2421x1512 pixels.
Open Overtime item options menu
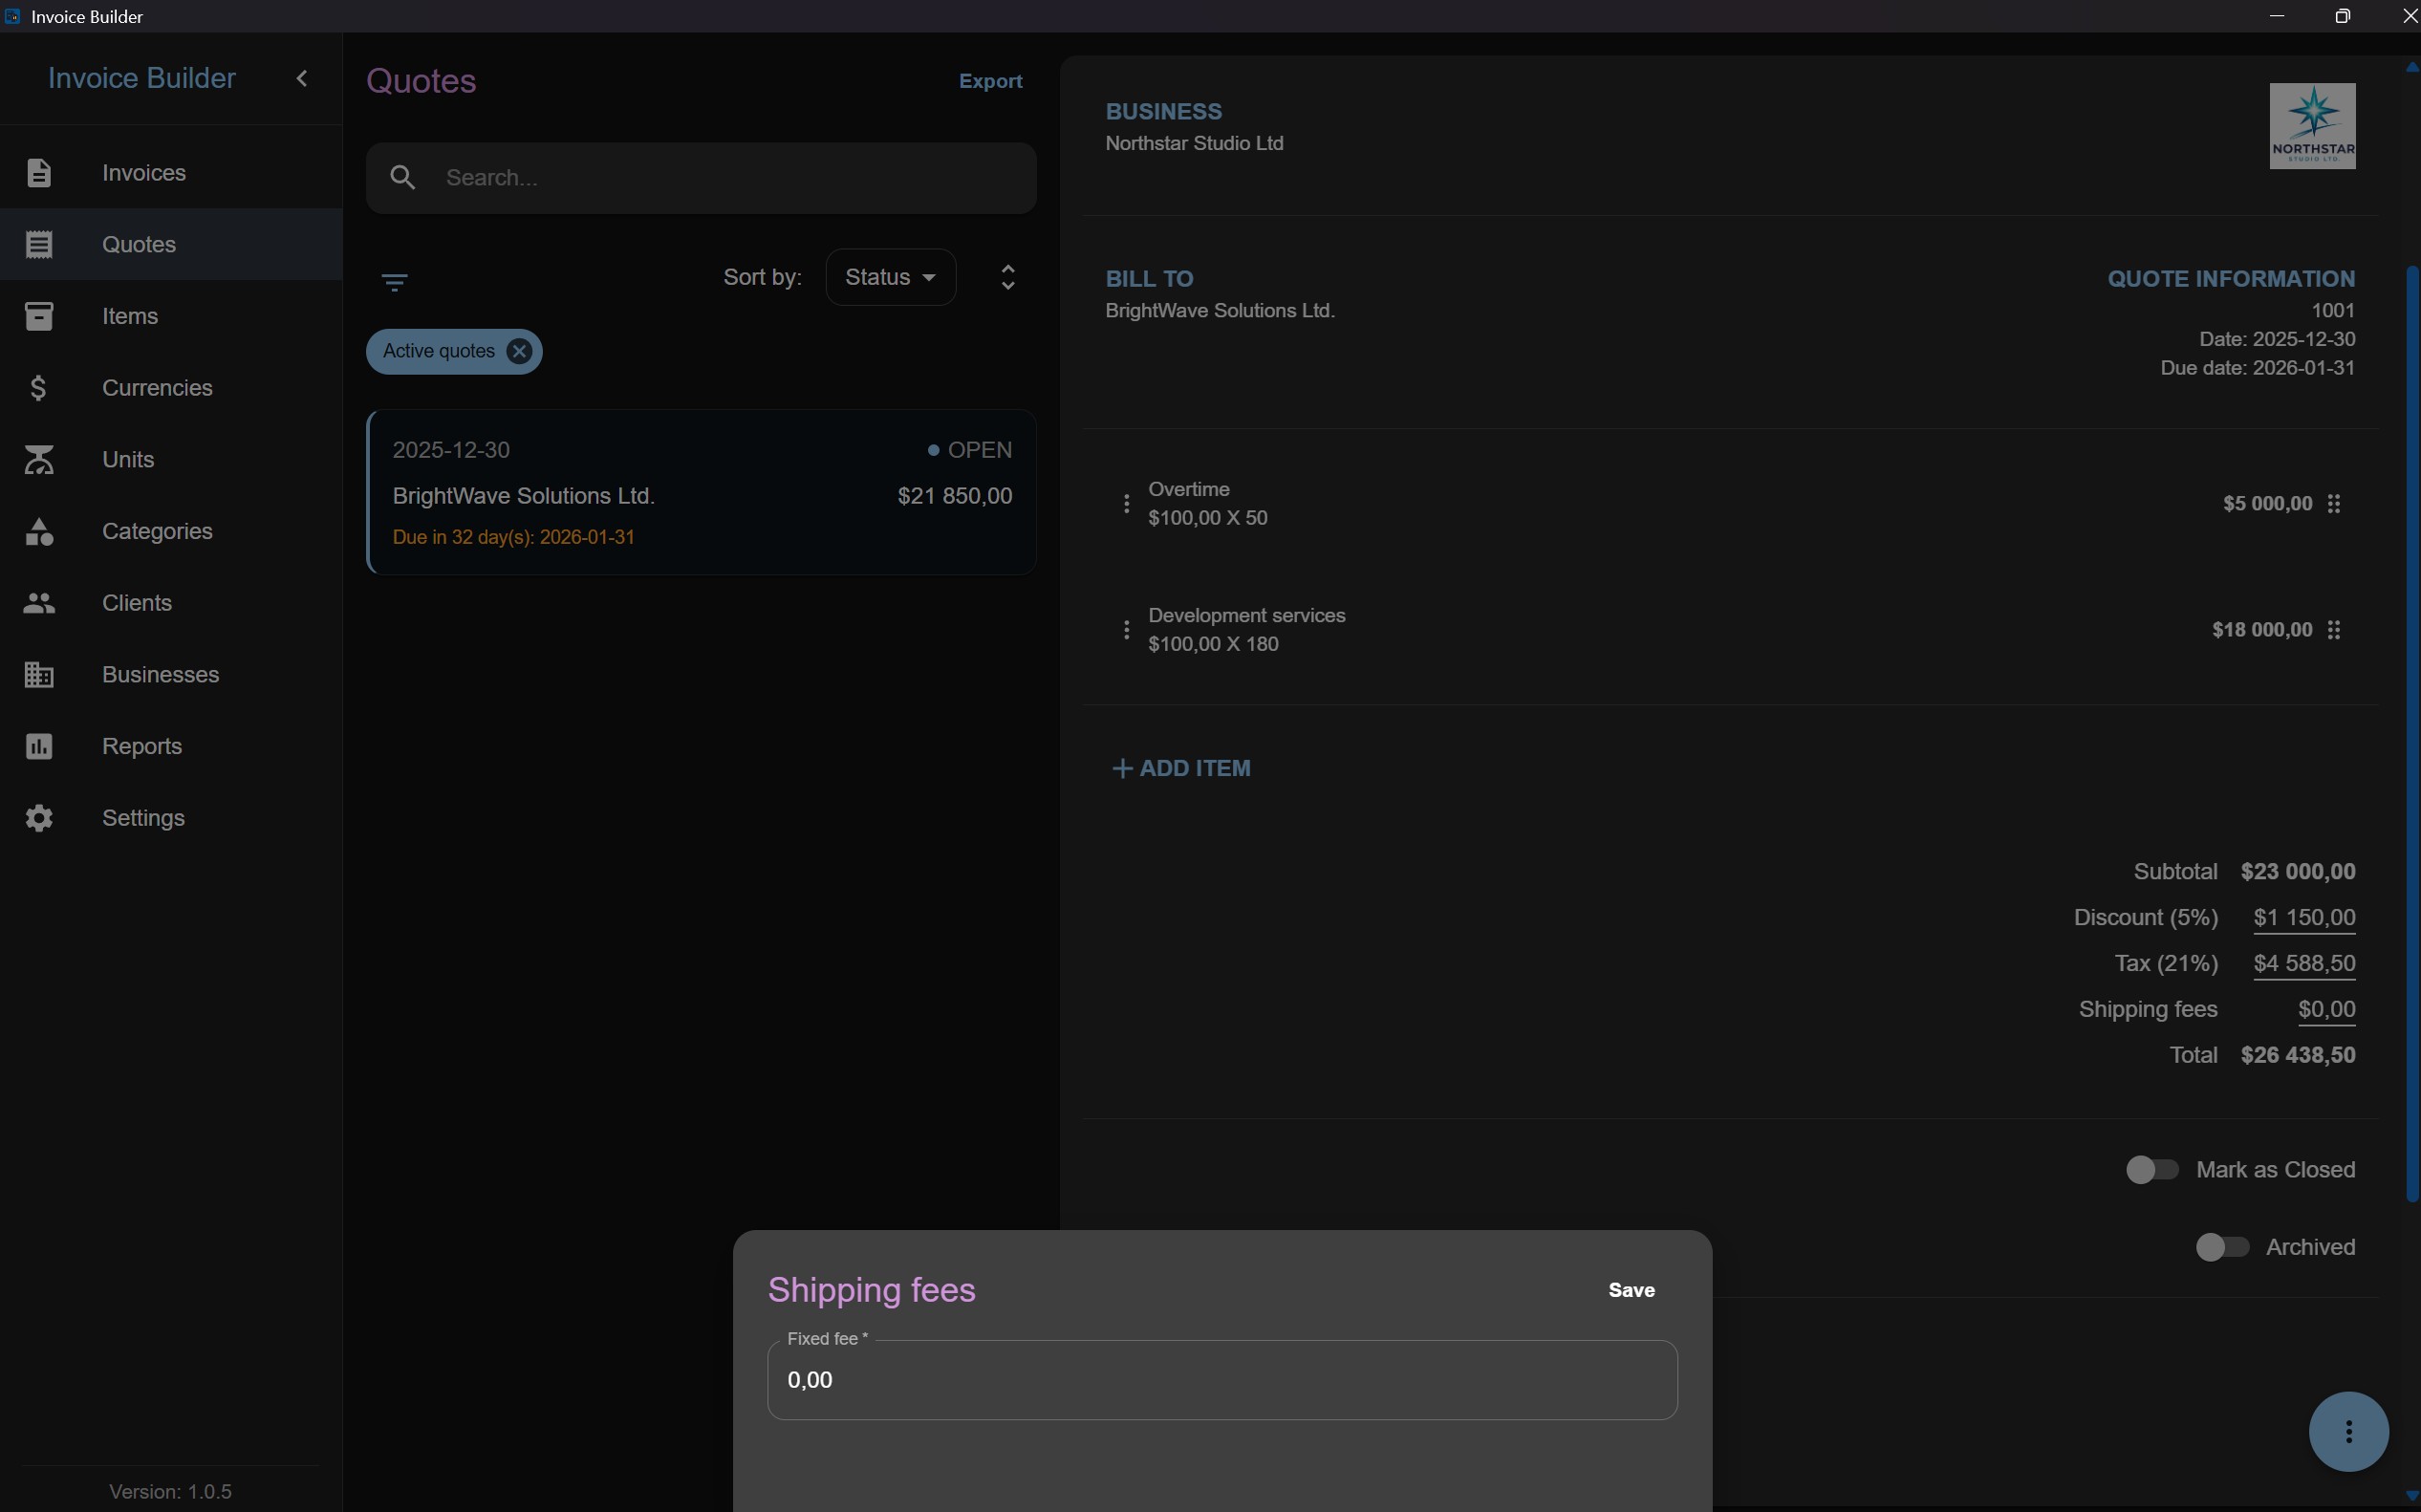1126,504
